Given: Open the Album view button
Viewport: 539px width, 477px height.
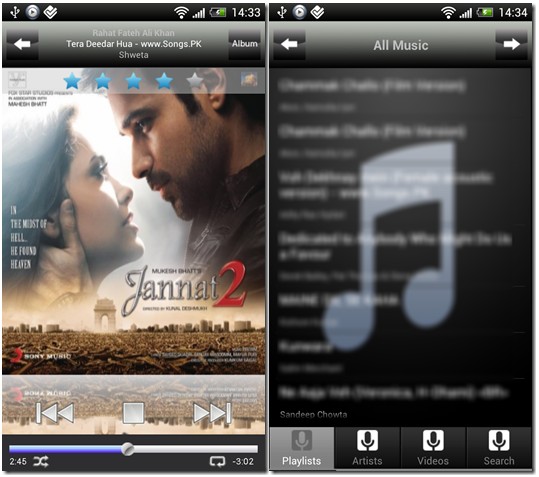Looking at the screenshot, I should pos(244,44).
